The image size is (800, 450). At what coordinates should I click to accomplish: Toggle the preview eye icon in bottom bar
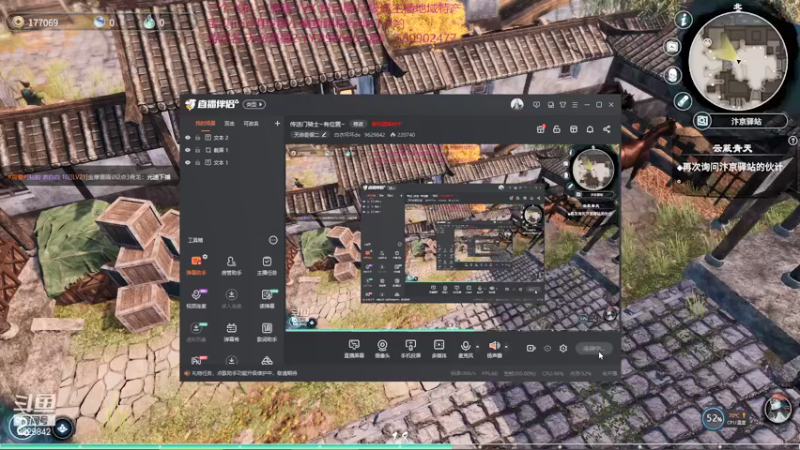pos(547,348)
